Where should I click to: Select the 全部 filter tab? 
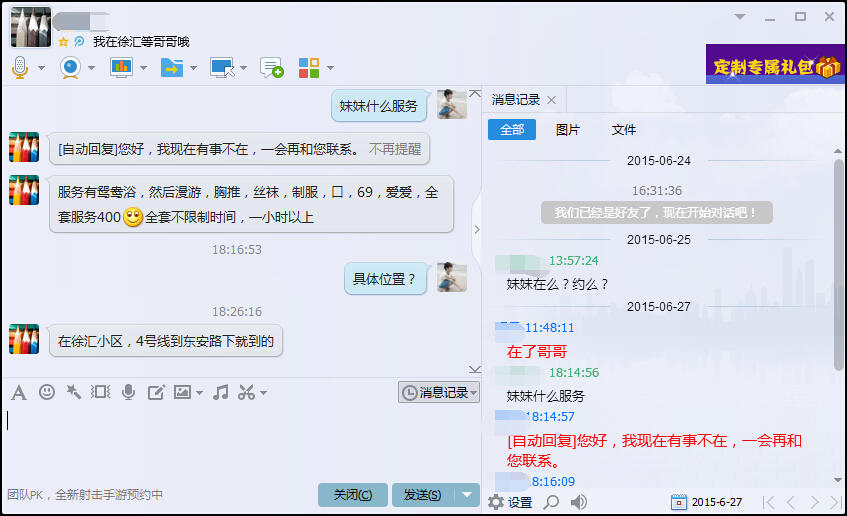512,130
